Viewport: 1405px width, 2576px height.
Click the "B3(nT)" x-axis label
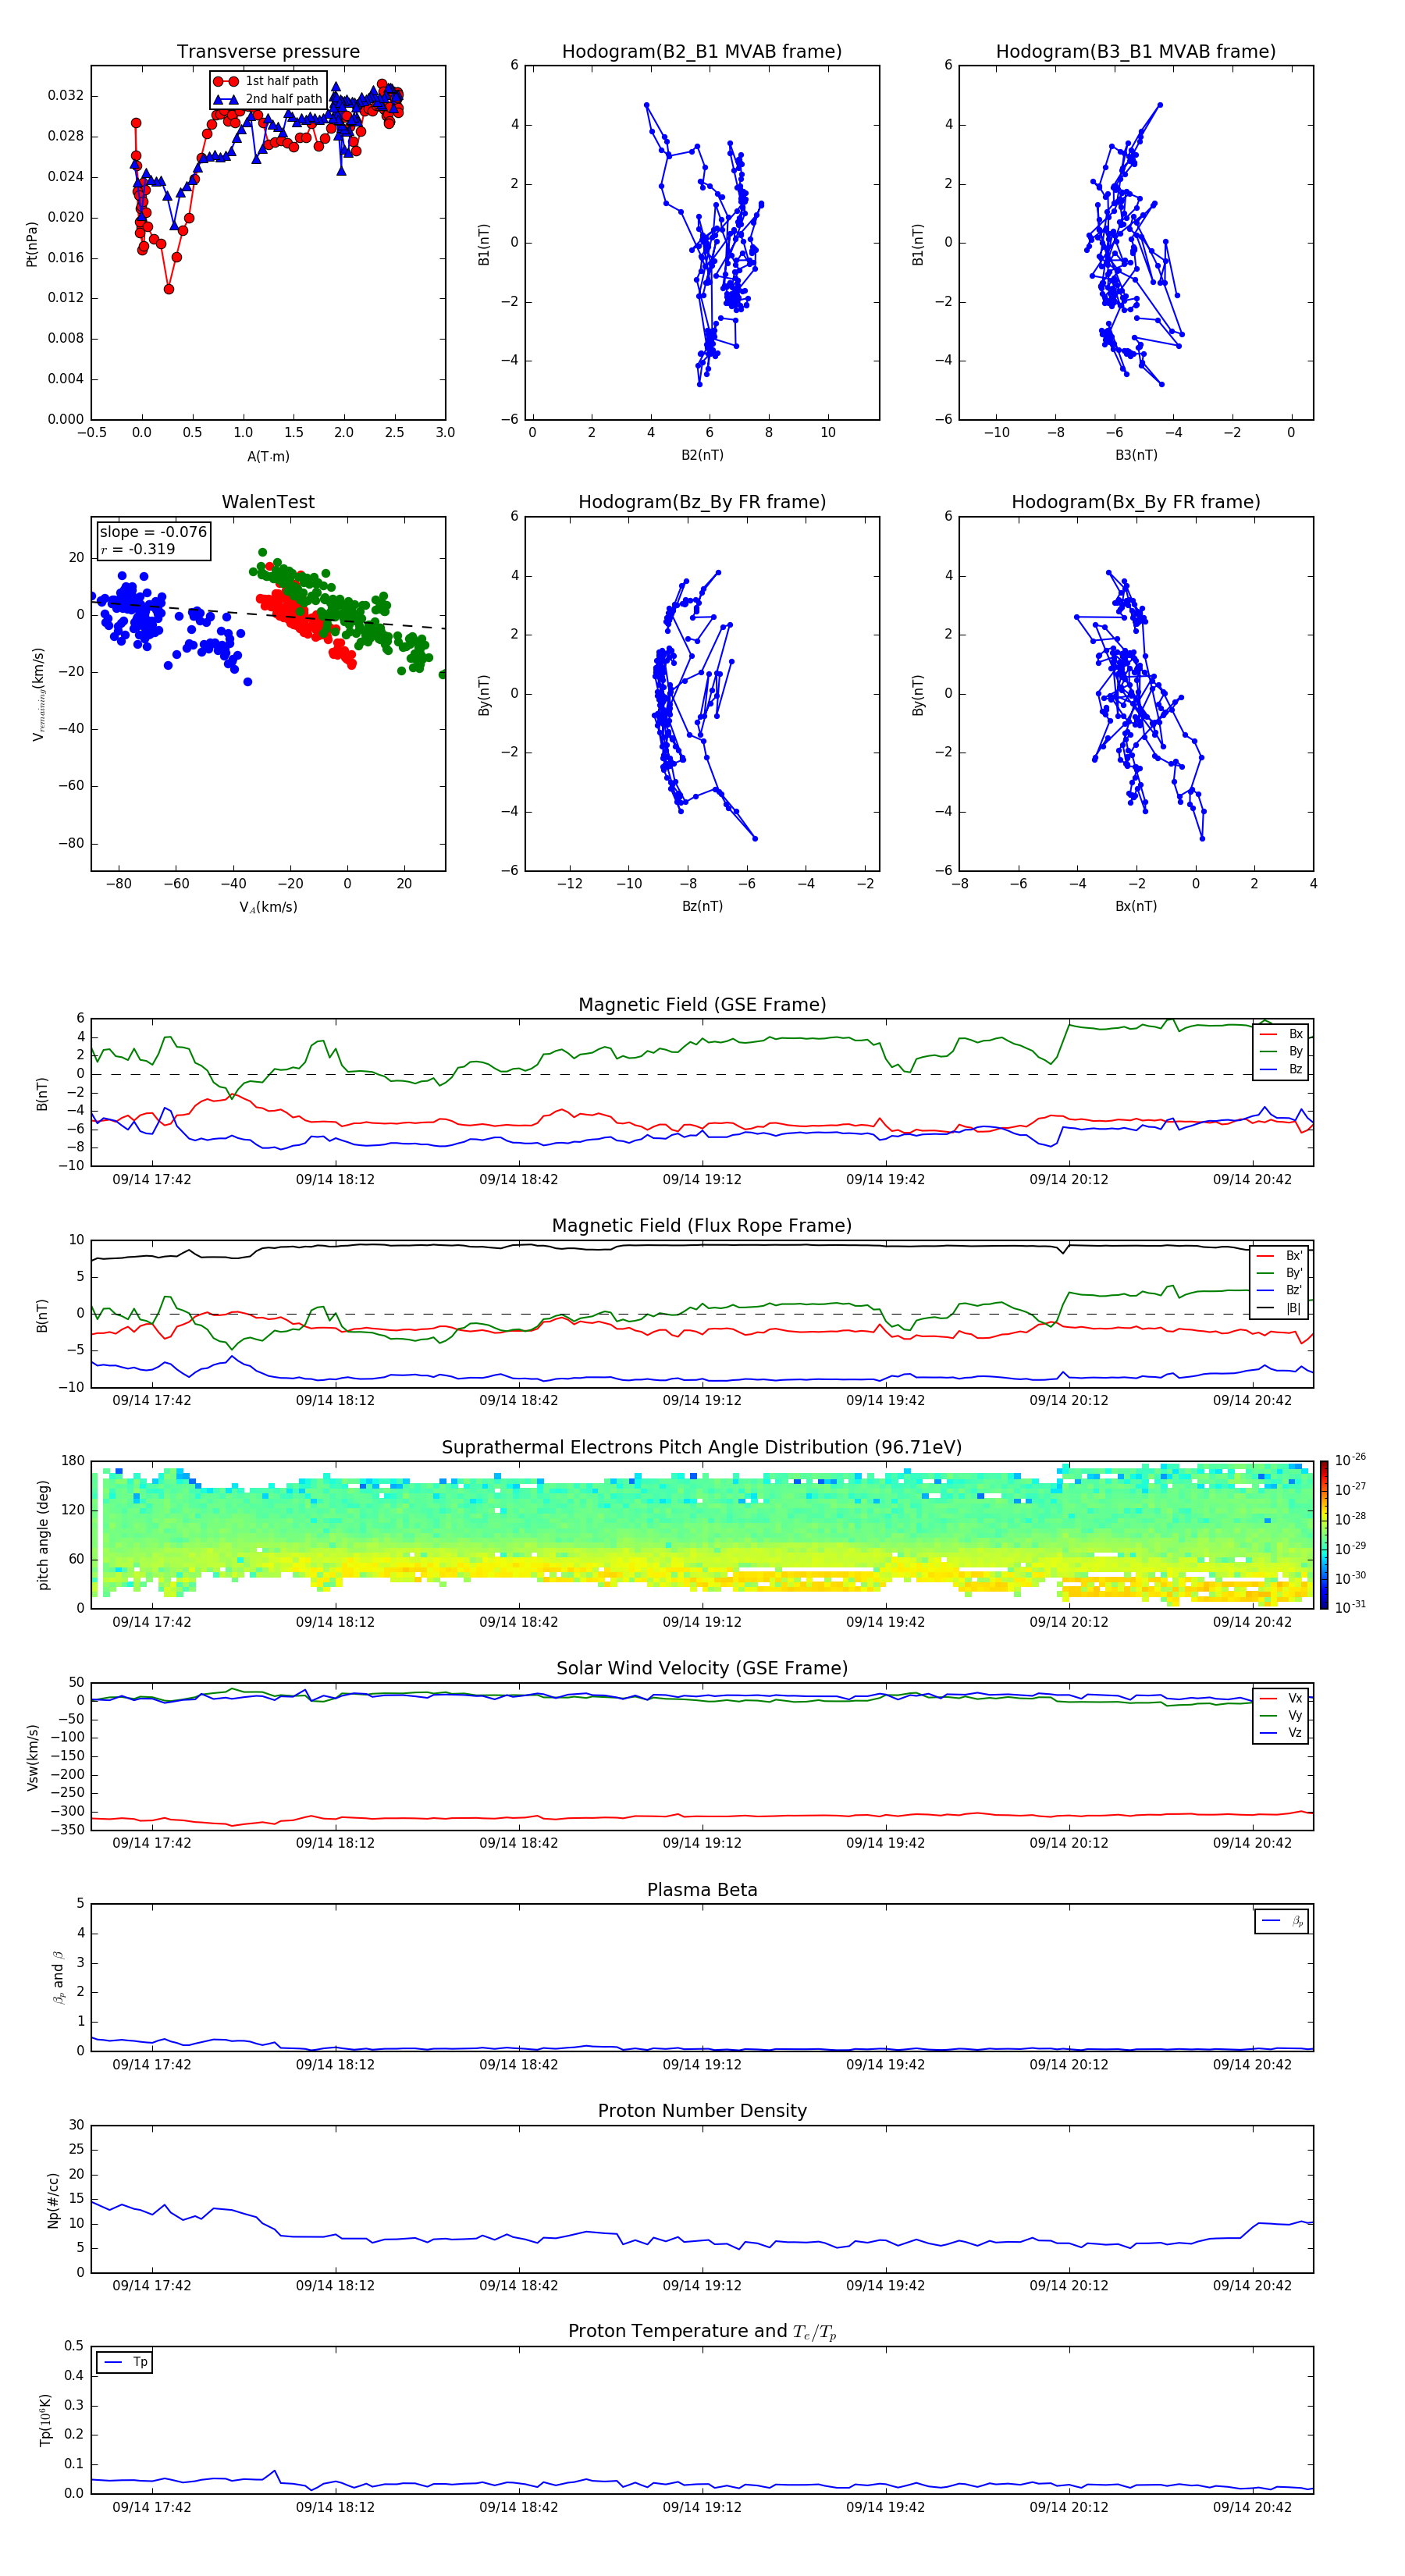pos(1136,455)
